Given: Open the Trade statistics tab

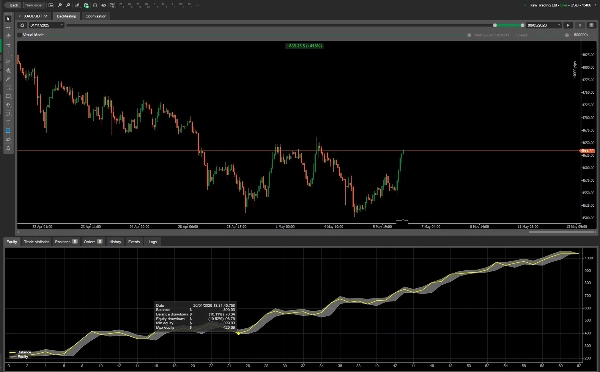Looking at the screenshot, I should click(36, 241).
